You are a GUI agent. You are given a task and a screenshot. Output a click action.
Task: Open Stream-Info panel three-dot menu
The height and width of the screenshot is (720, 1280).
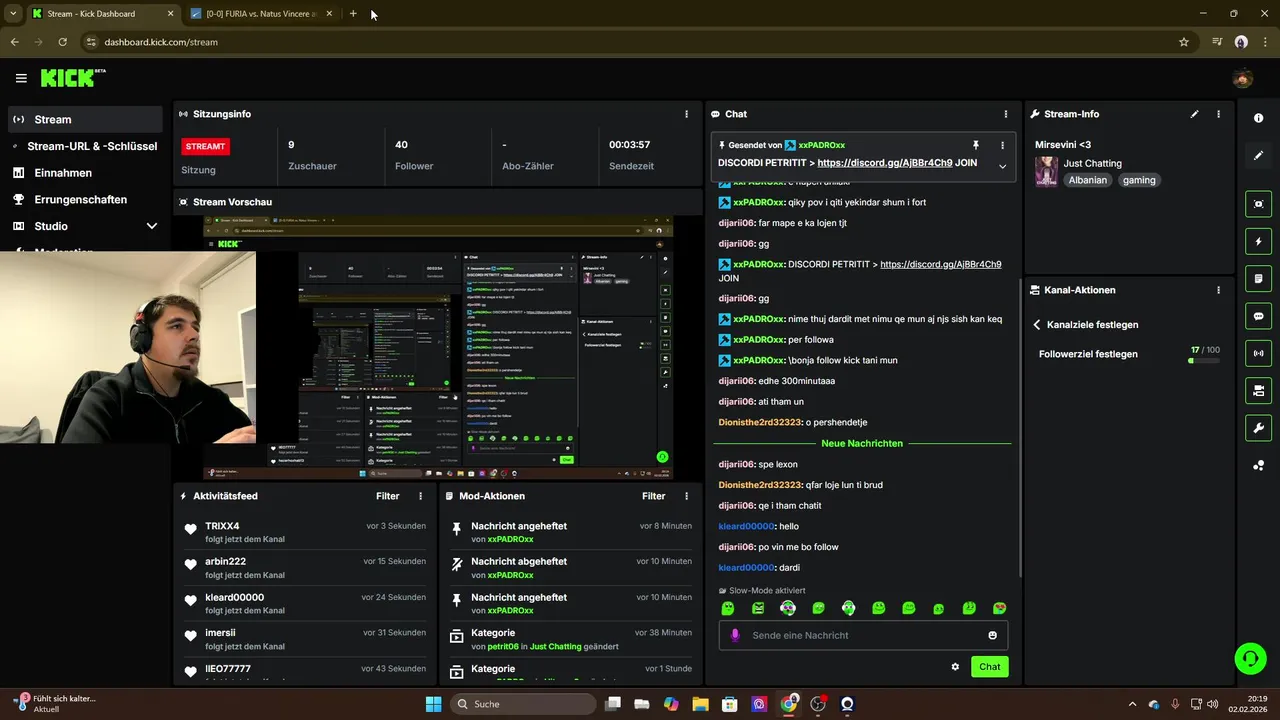(x=1218, y=114)
